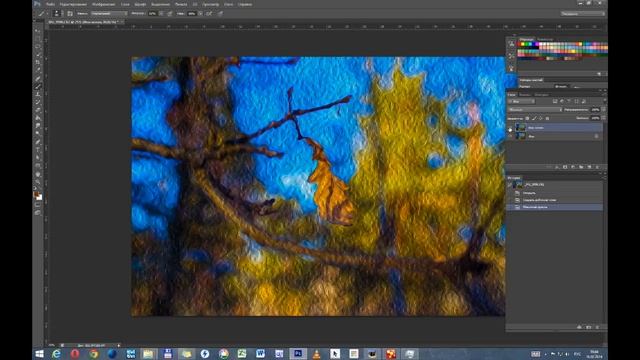Toggle the Brush panel from options bar
This screenshot has width=640, height=360.
[70, 13]
